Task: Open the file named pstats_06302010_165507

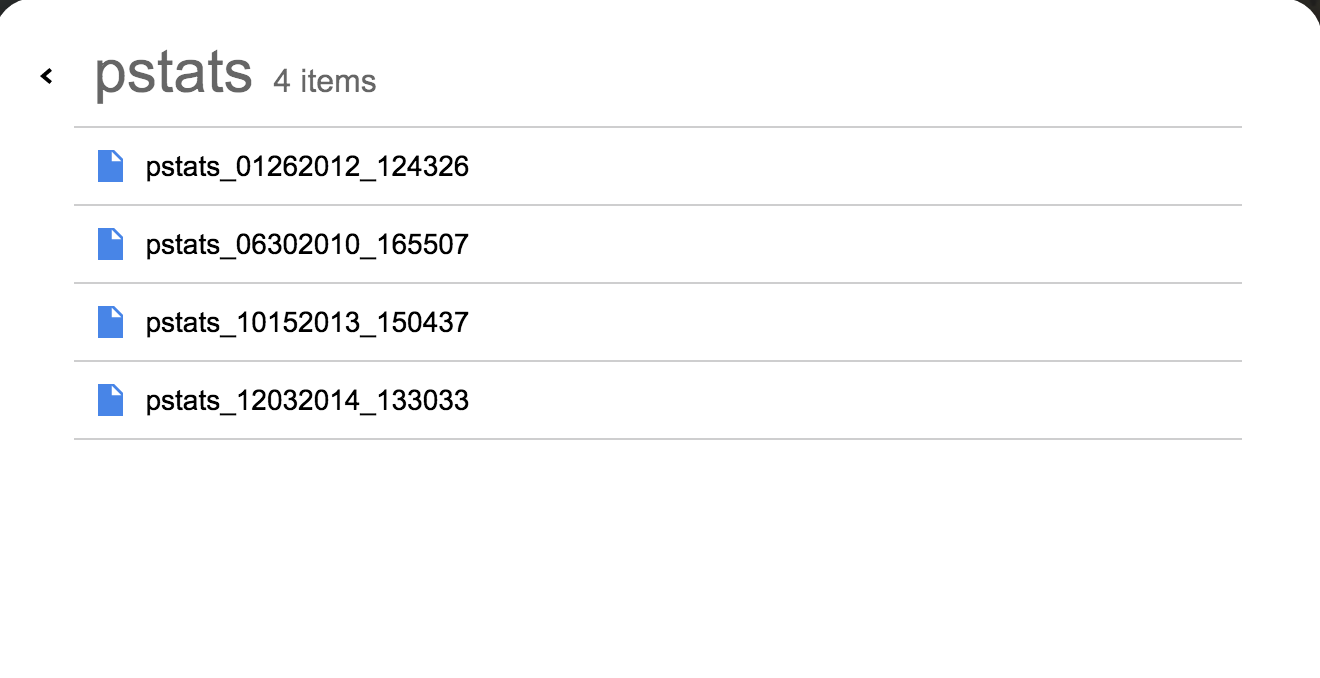Action: 307,244
